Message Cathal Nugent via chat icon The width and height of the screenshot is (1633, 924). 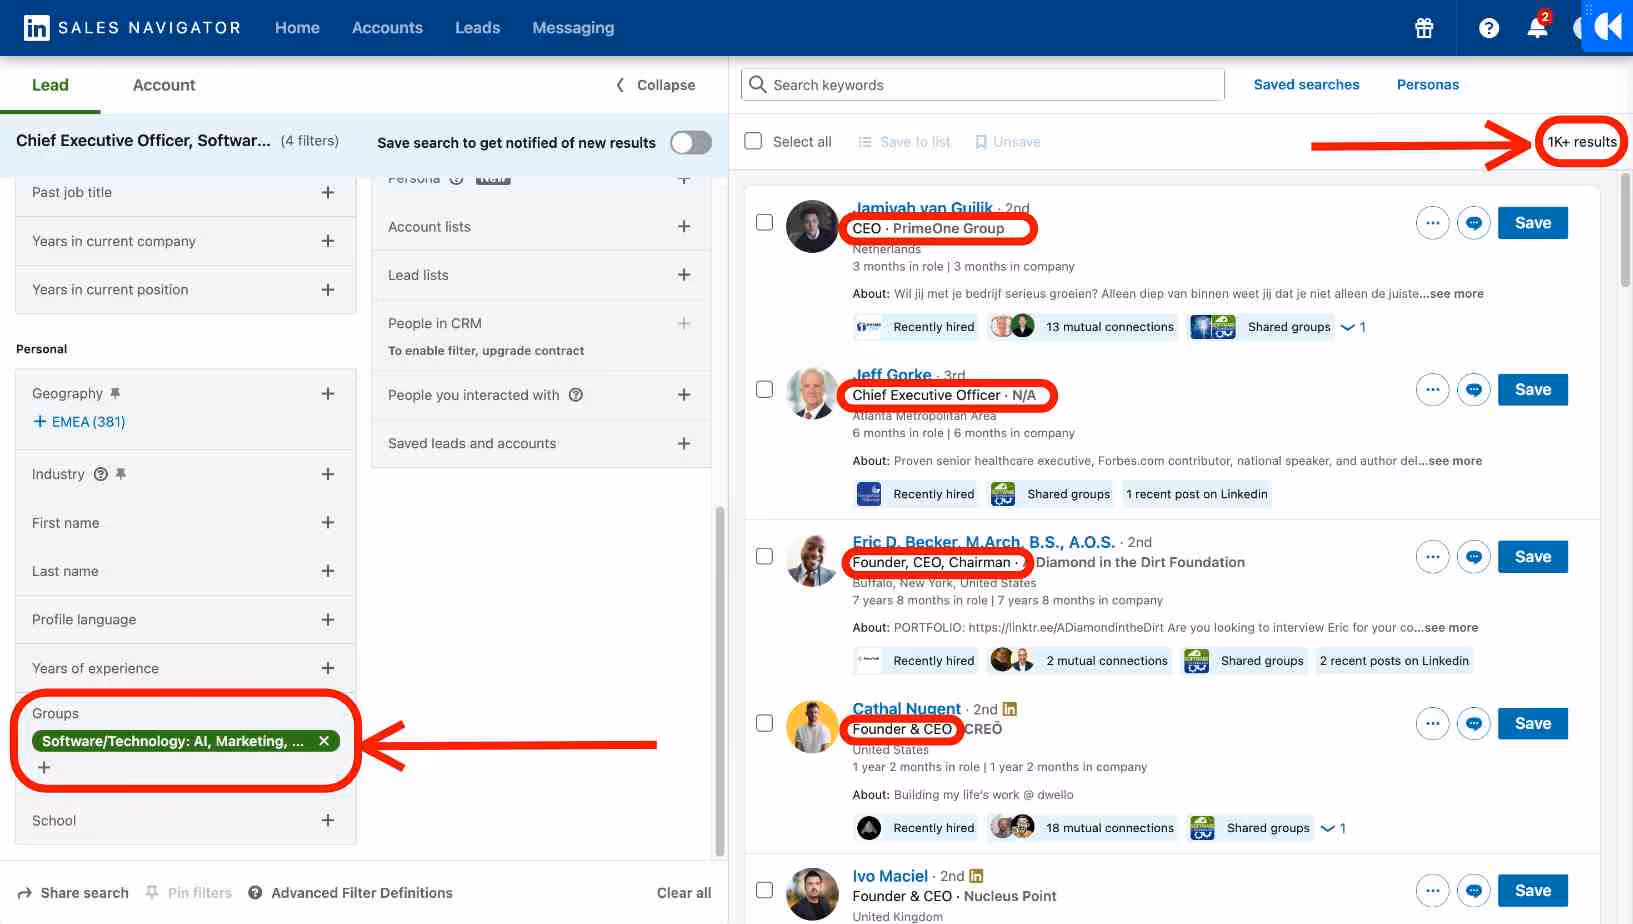1474,724
